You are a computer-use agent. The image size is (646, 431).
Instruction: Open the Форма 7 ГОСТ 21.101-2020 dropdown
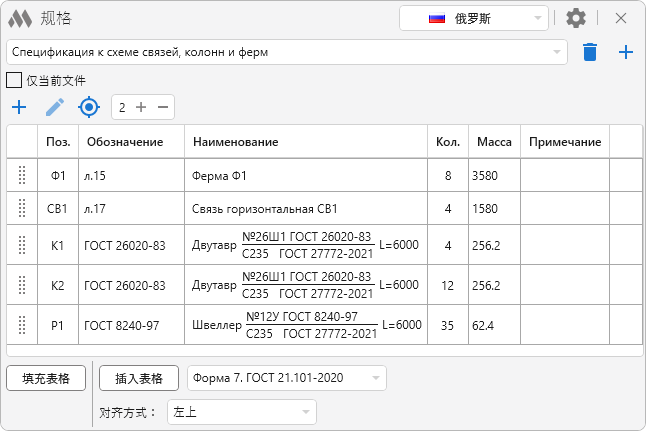tap(286, 378)
